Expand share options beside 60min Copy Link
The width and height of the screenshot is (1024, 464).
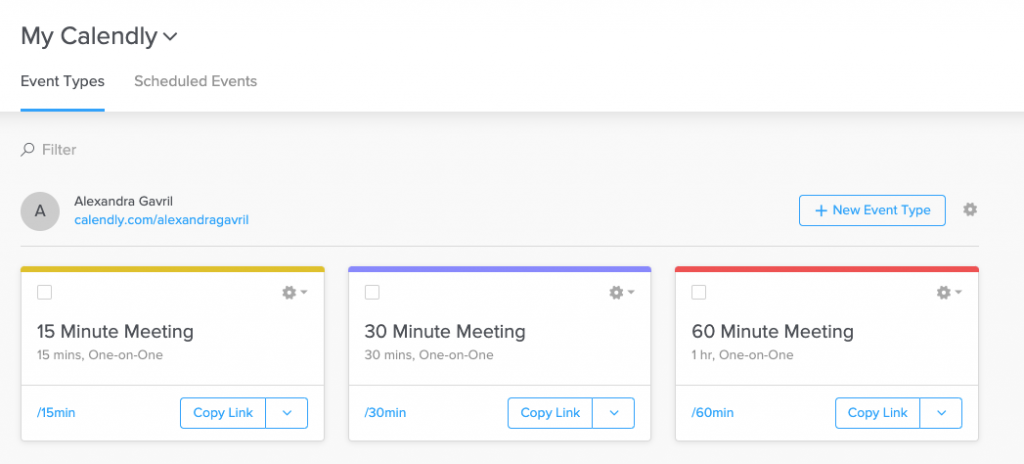941,413
